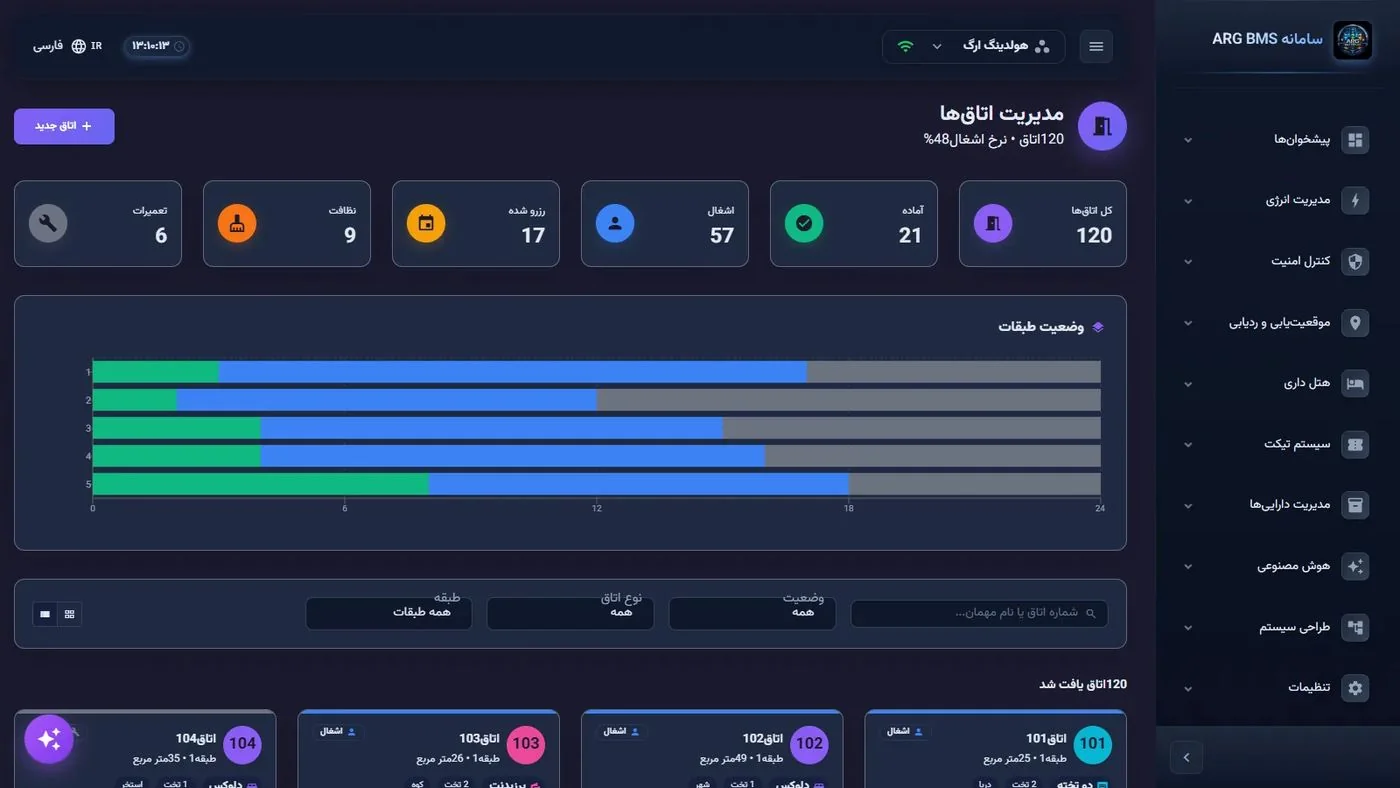Viewport: 1400px width, 788px height.
Task: Click the ARG BMS logo image in sidebar
Action: click(1353, 41)
